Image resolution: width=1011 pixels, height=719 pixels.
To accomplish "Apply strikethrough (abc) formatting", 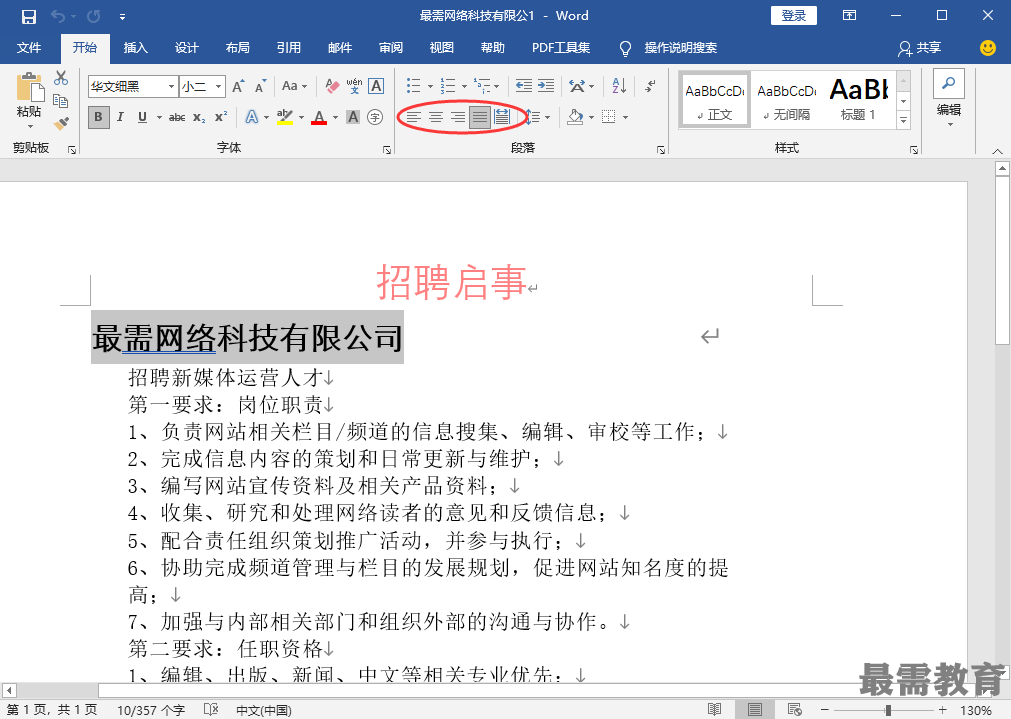I will tap(177, 117).
